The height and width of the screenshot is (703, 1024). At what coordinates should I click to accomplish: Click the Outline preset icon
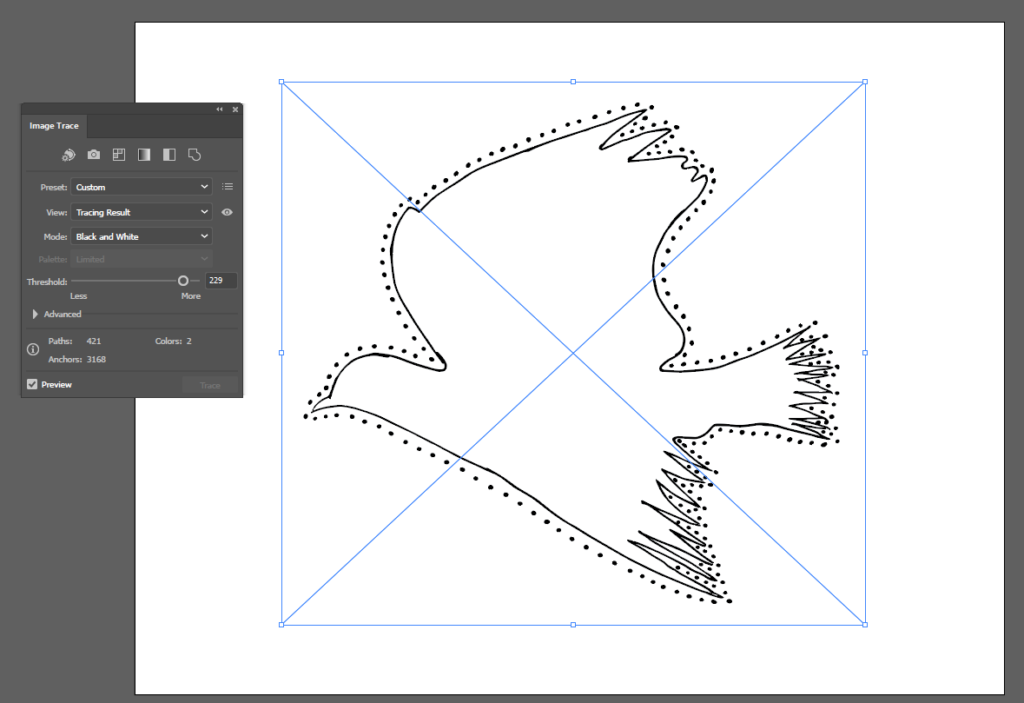[195, 155]
